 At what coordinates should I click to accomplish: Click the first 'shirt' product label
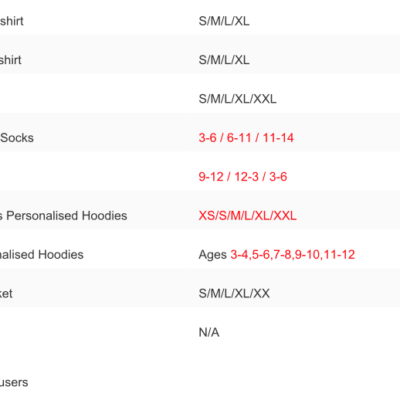click(12, 21)
